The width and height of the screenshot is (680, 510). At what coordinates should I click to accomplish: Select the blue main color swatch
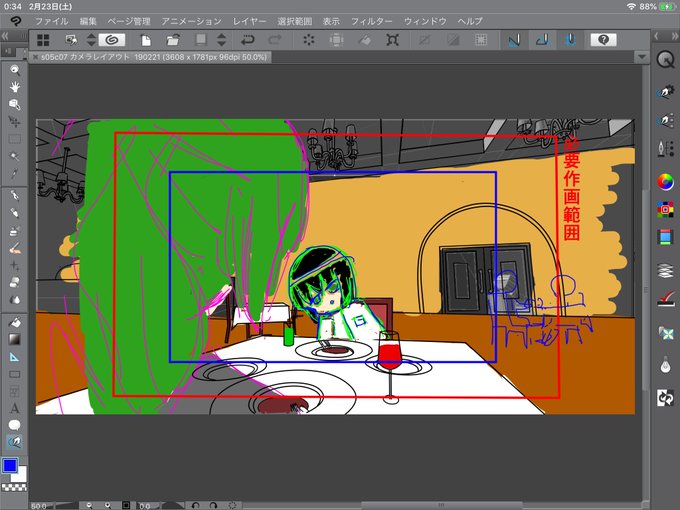coord(10,465)
